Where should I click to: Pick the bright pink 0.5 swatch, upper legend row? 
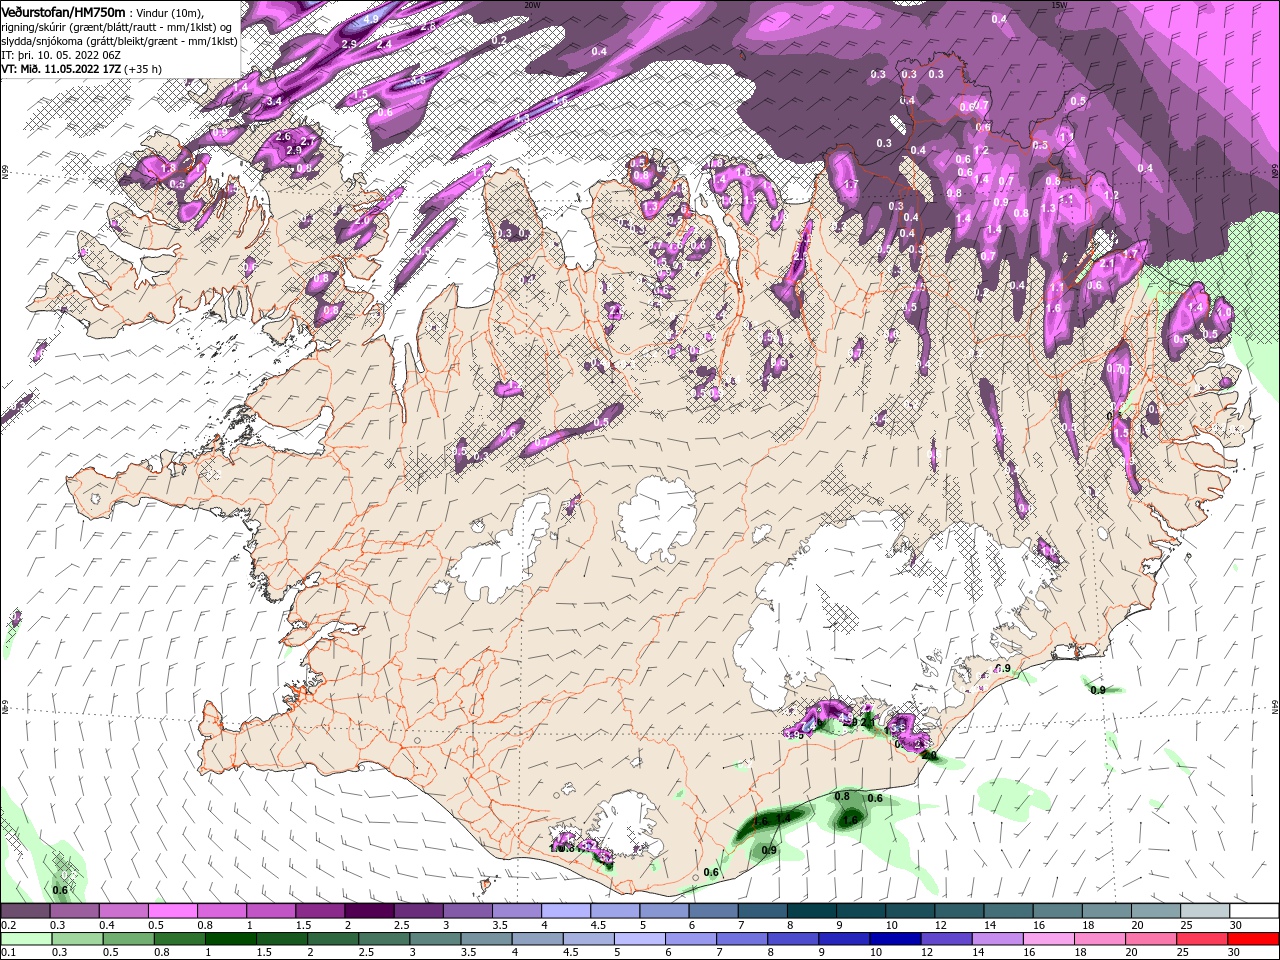pos(172,911)
